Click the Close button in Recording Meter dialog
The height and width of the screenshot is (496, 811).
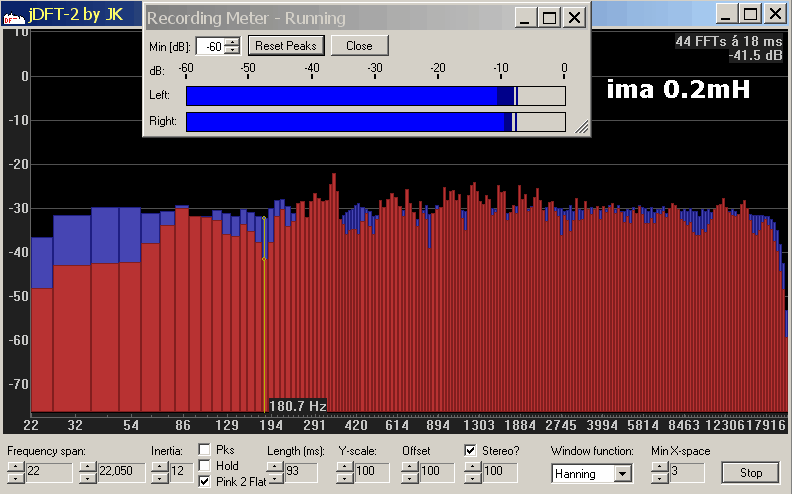tap(359, 46)
